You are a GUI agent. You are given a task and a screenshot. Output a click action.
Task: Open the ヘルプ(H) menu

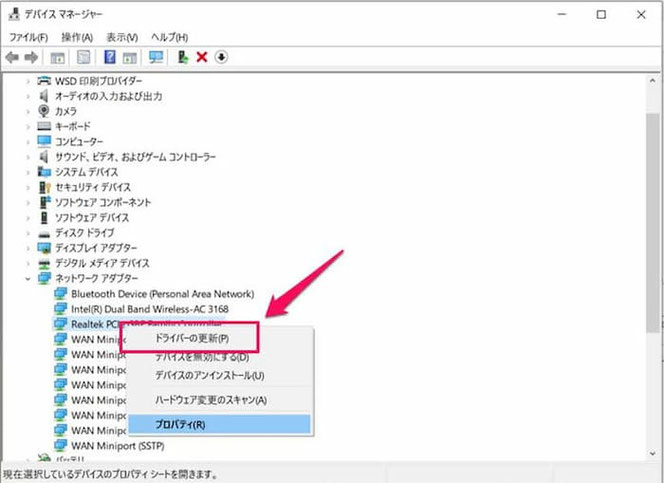click(169, 37)
